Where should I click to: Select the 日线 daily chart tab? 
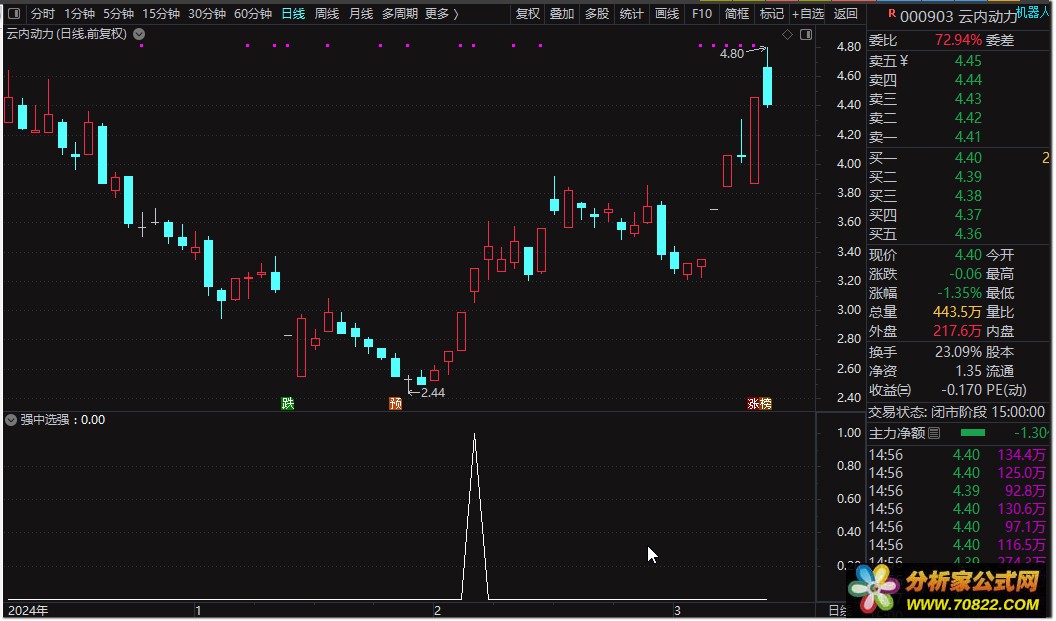(x=293, y=13)
